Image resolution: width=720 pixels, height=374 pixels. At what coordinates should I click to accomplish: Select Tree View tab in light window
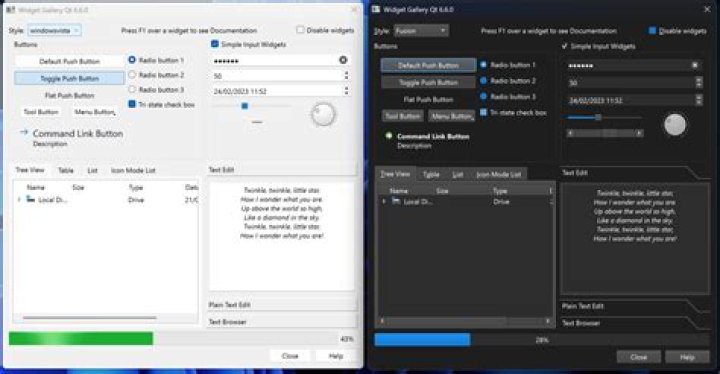tap(30, 170)
